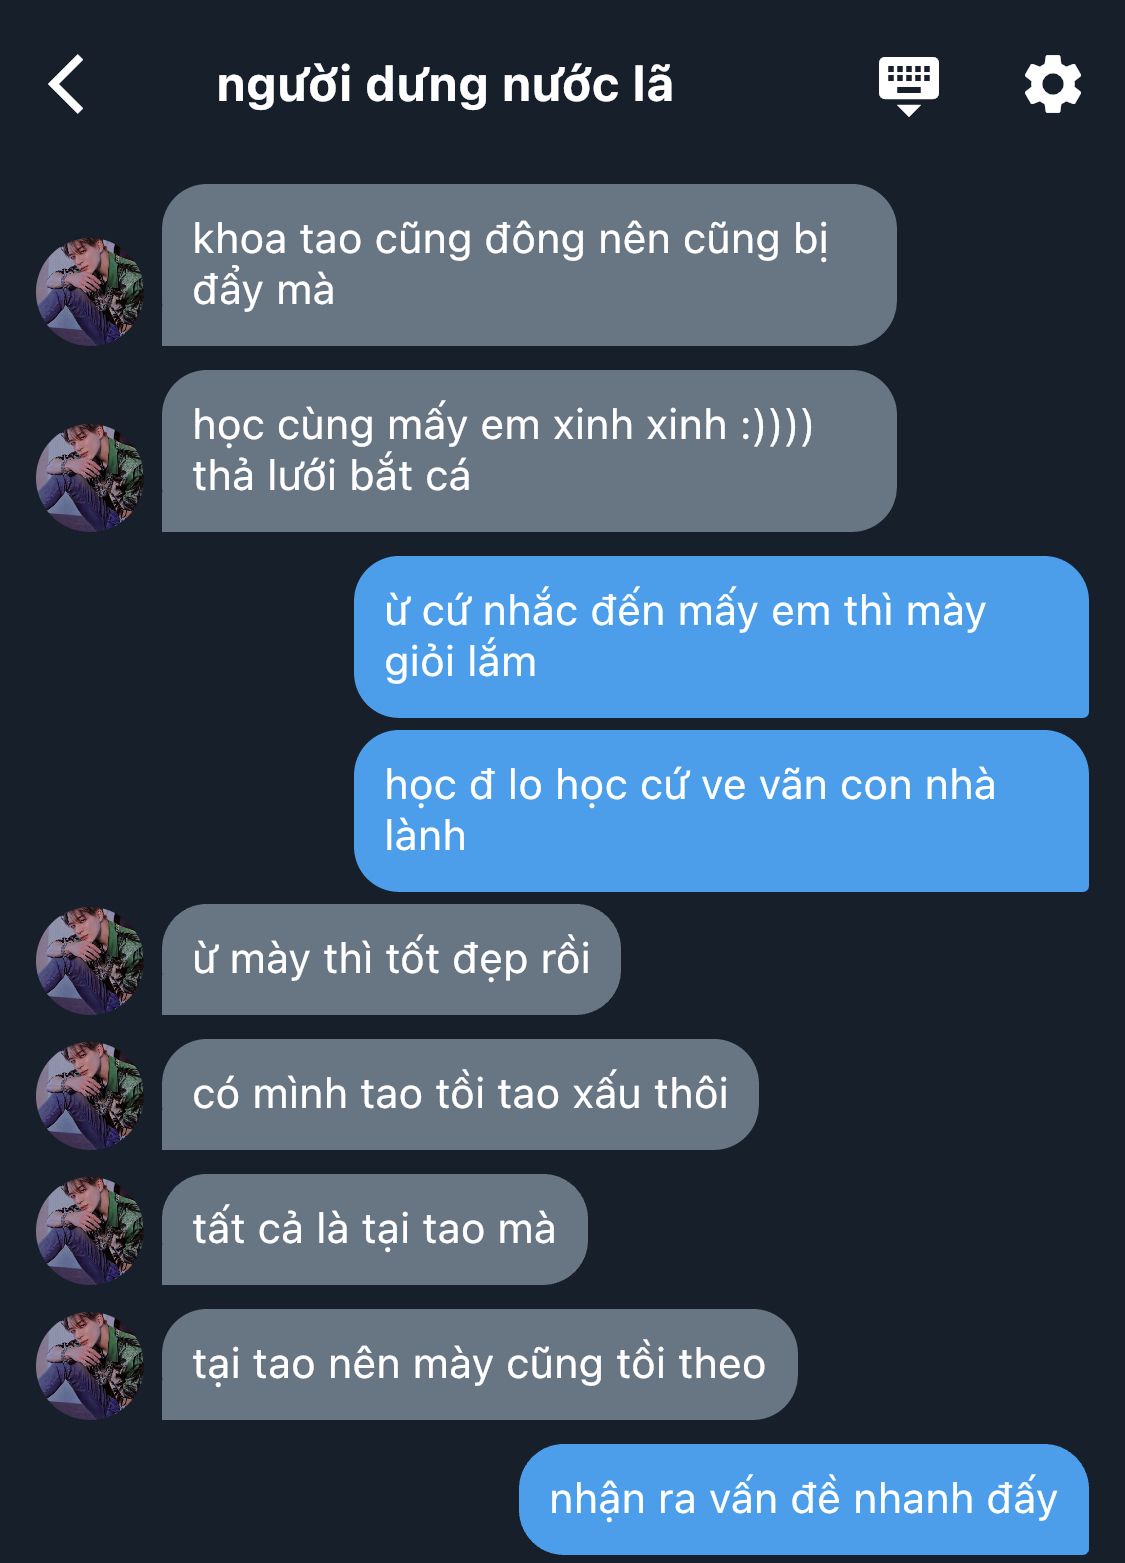The image size is (1125, 1563).
Task: Select blue bubble 'học đ lo học'
Action: 721,811
